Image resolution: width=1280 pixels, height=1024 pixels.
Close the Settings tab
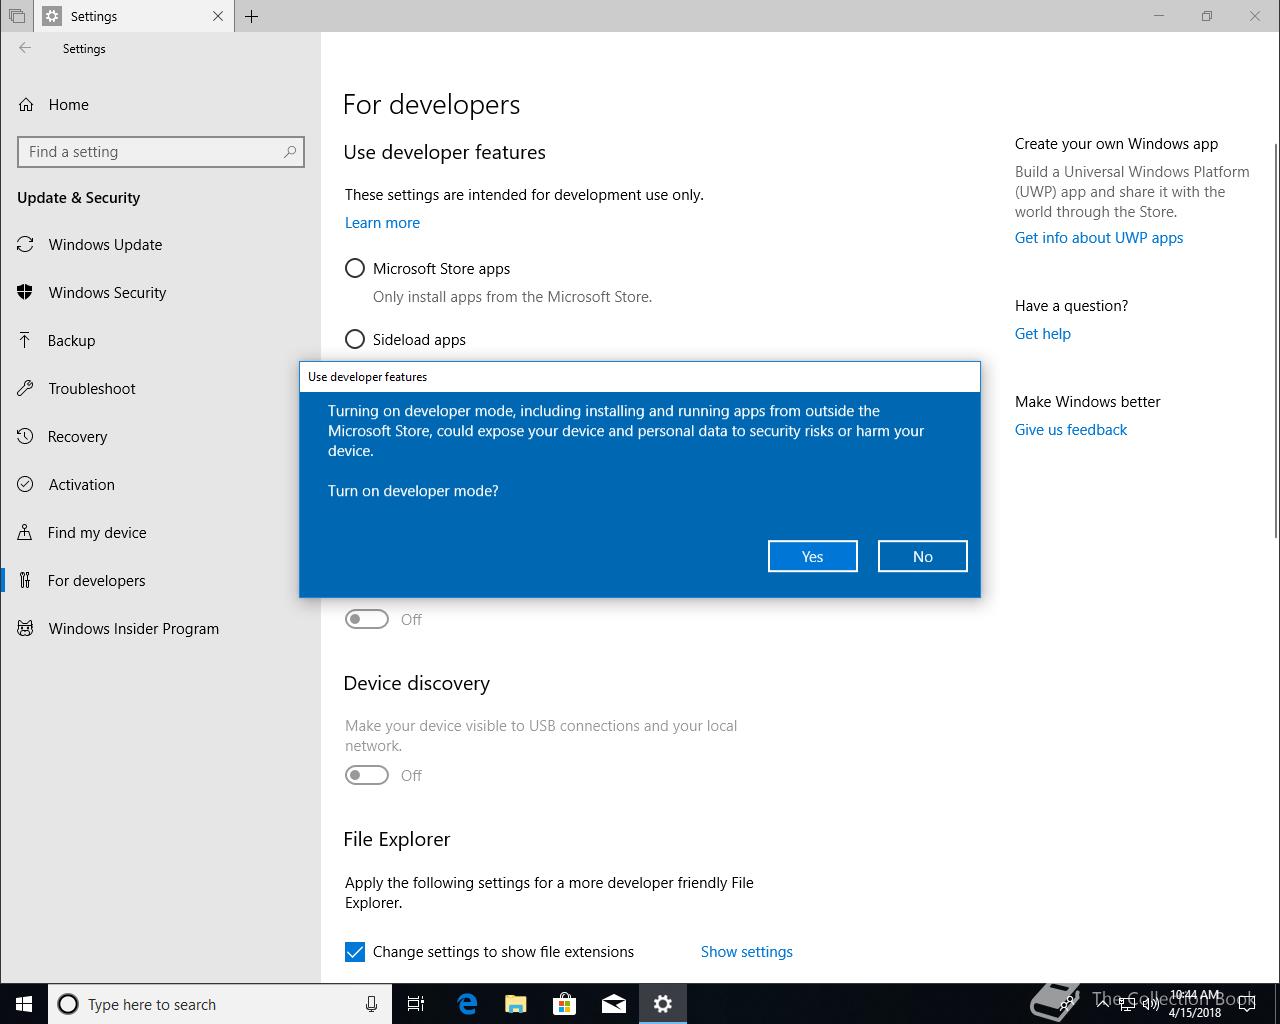click(218, 16)
